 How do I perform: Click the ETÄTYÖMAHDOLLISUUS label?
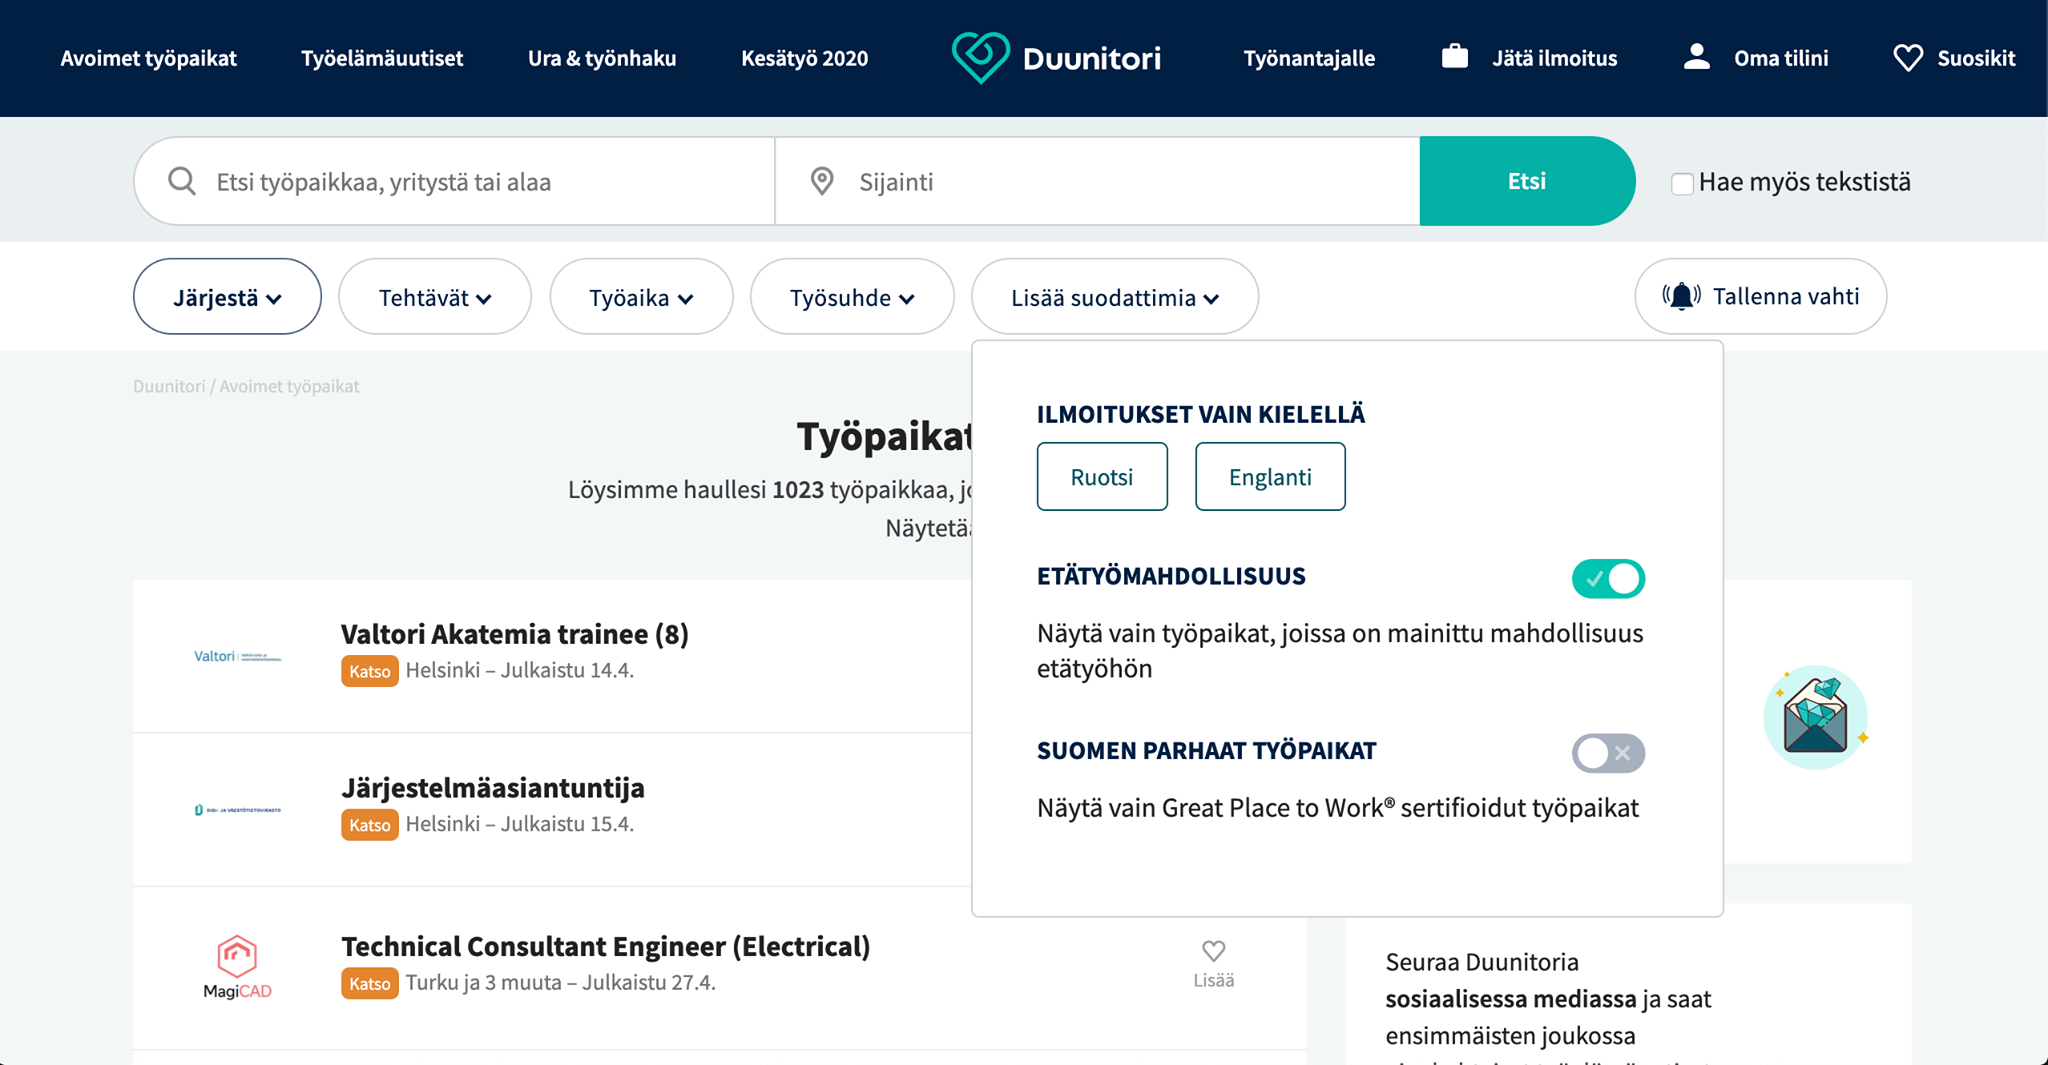(x=1171, y=576)
